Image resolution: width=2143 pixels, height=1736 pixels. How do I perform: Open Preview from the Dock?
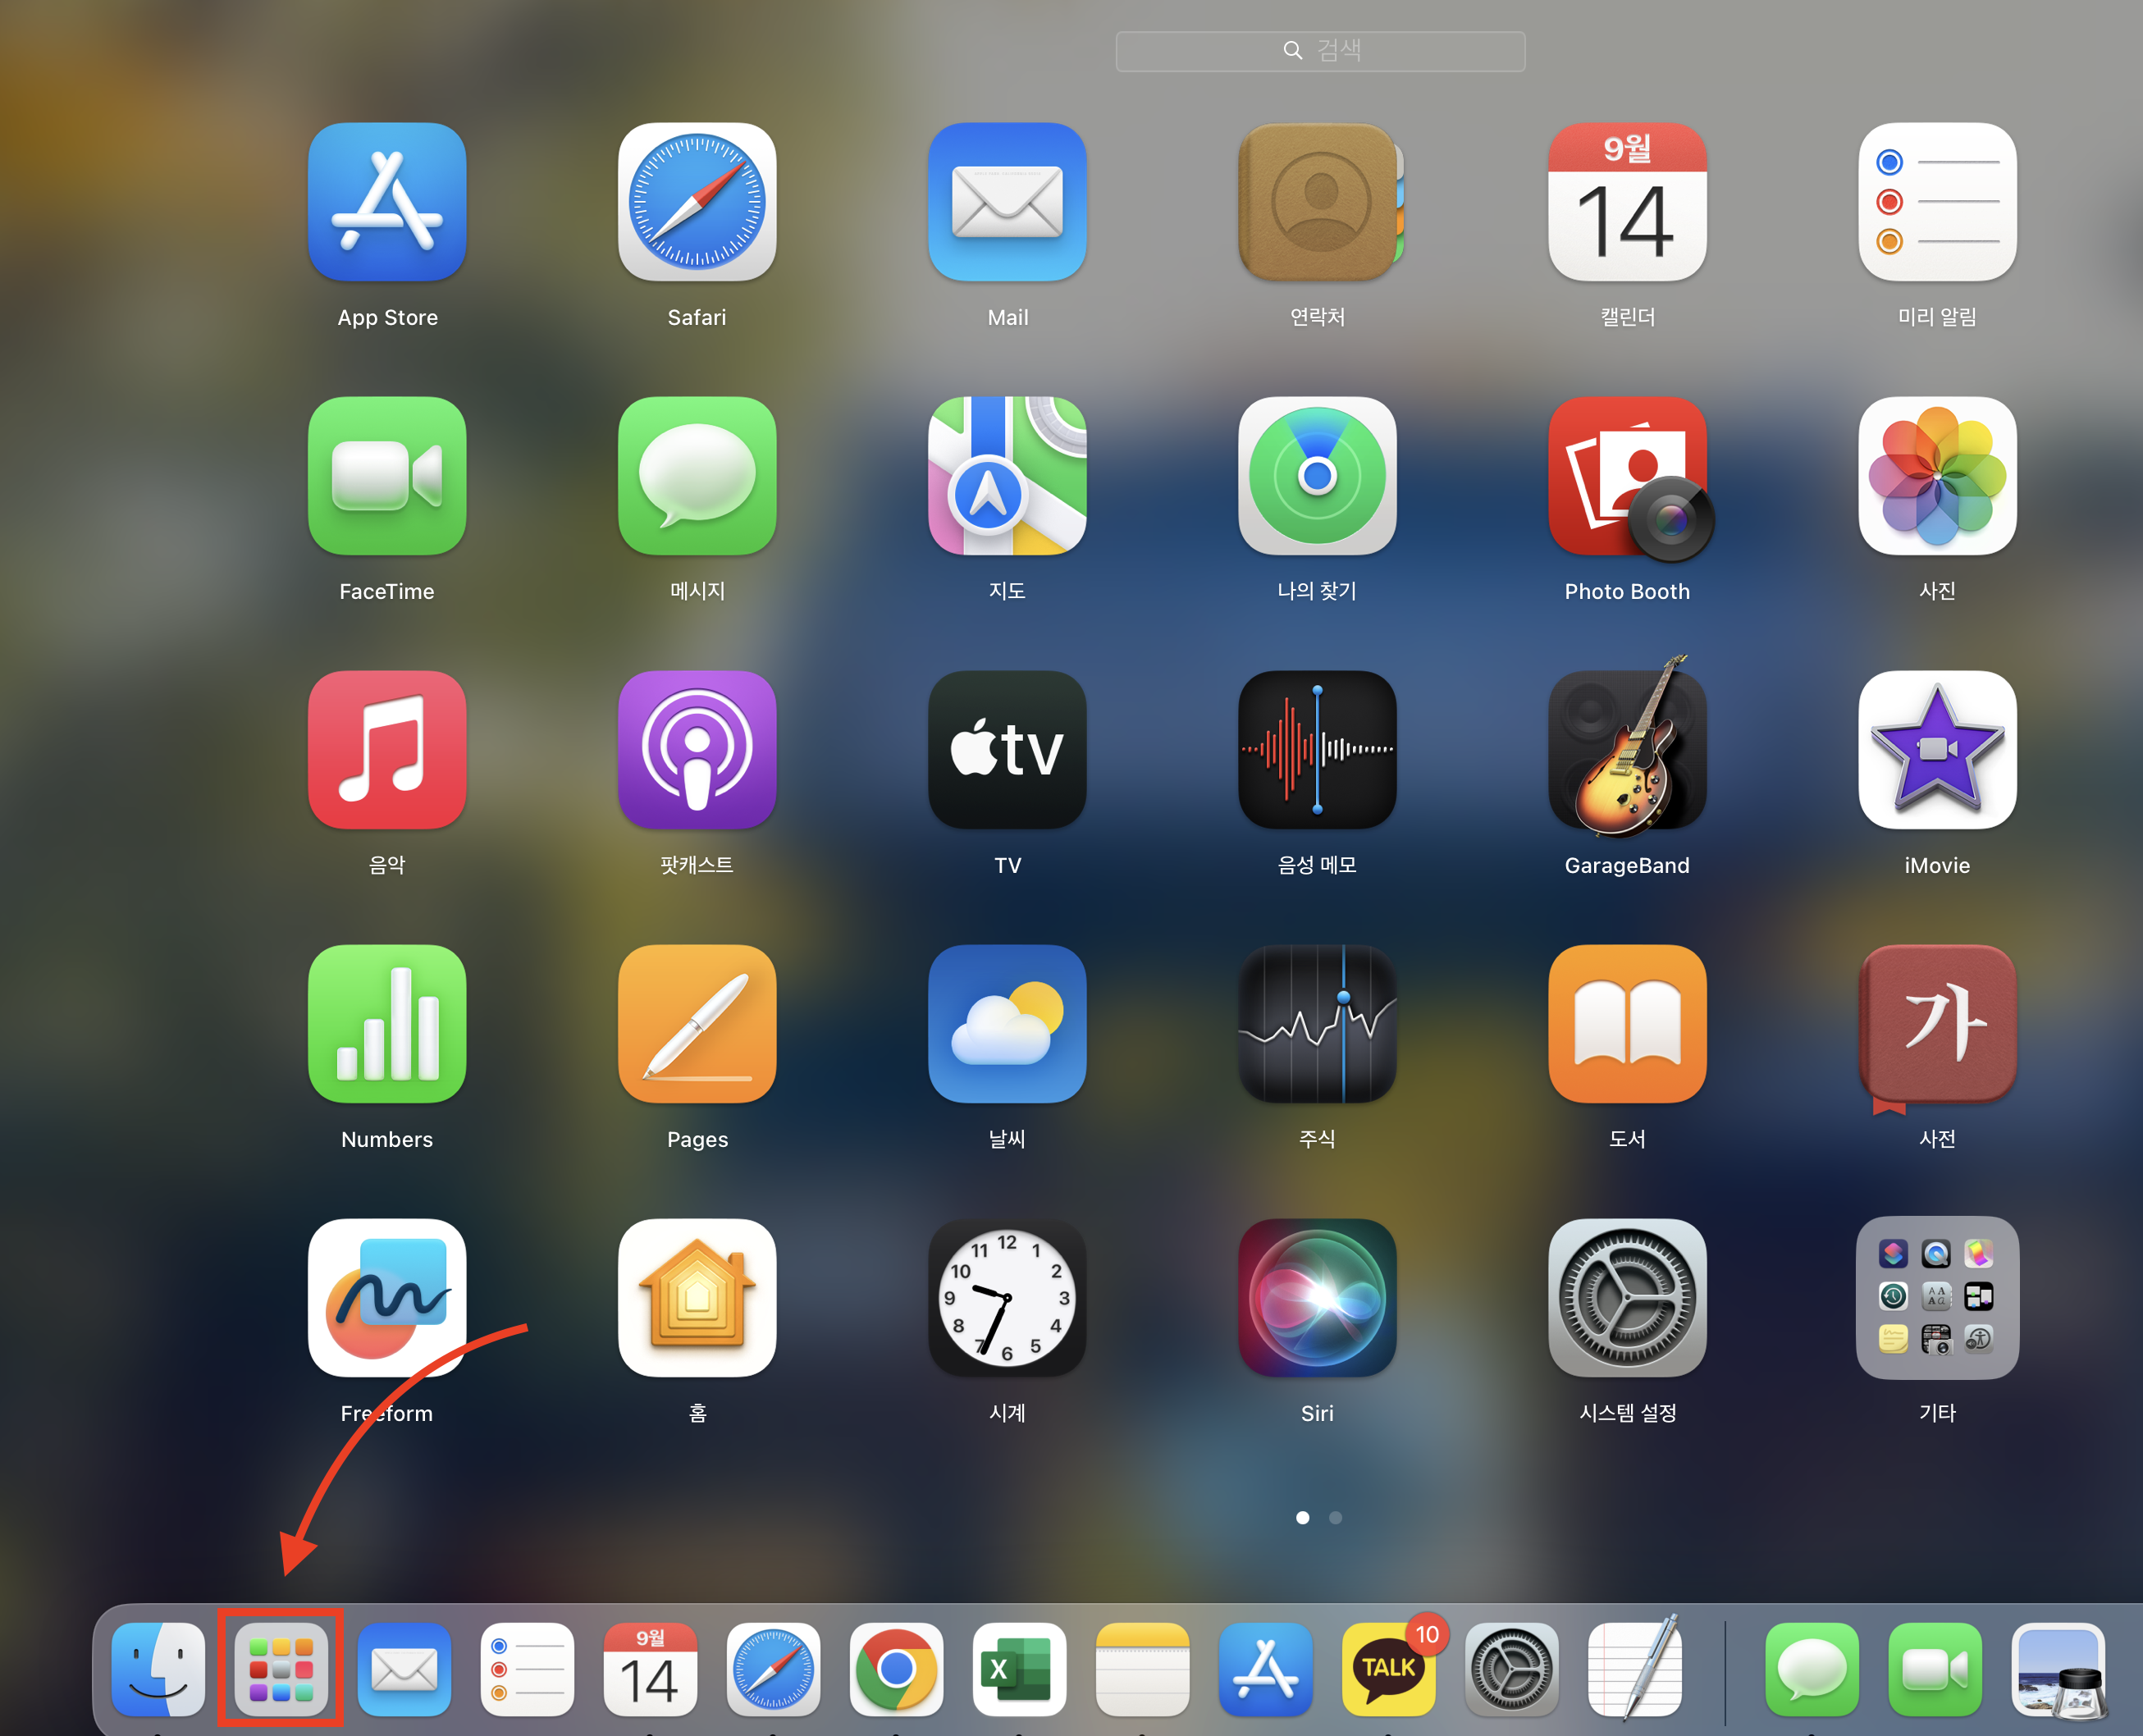click(x=2059, y=1671)
